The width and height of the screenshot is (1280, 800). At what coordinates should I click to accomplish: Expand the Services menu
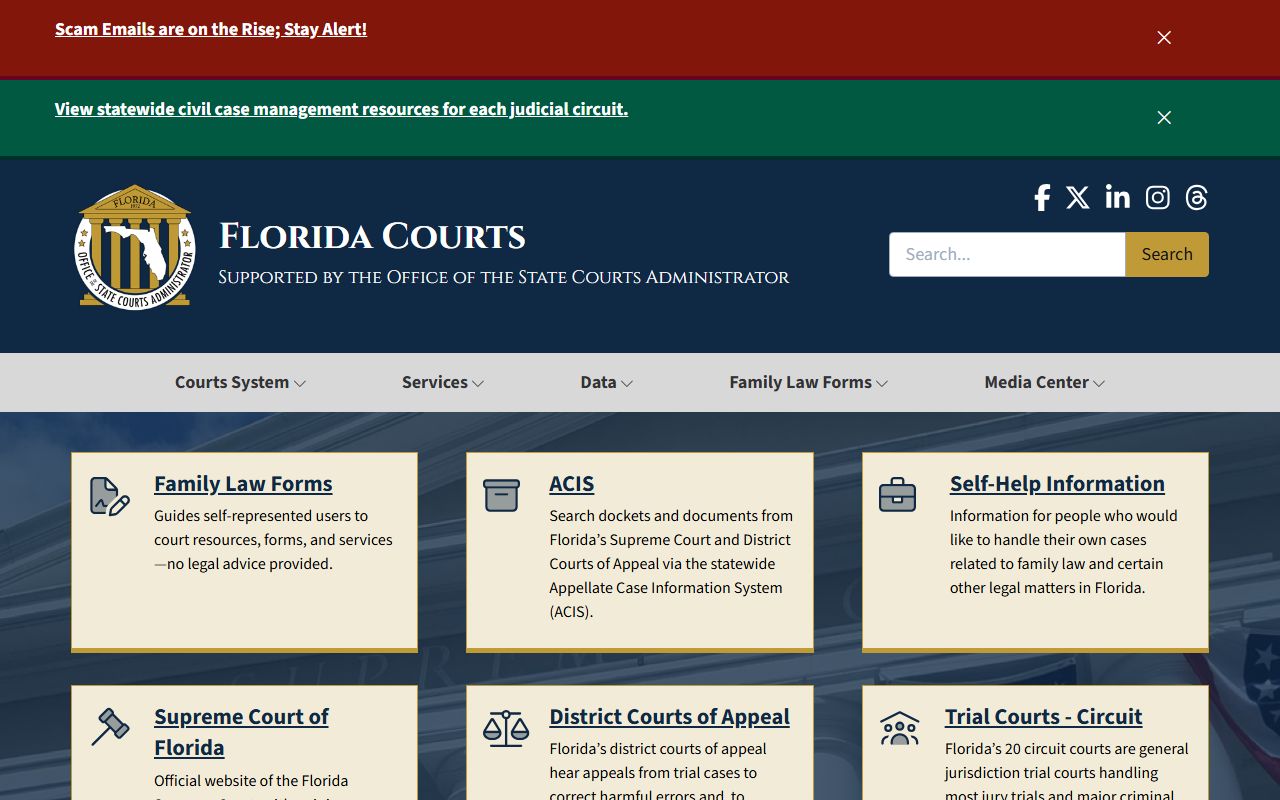point(443,382)
